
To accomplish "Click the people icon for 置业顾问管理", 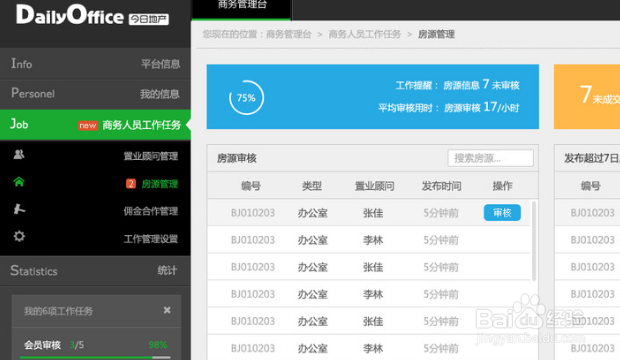I will (x=19, y=154).
